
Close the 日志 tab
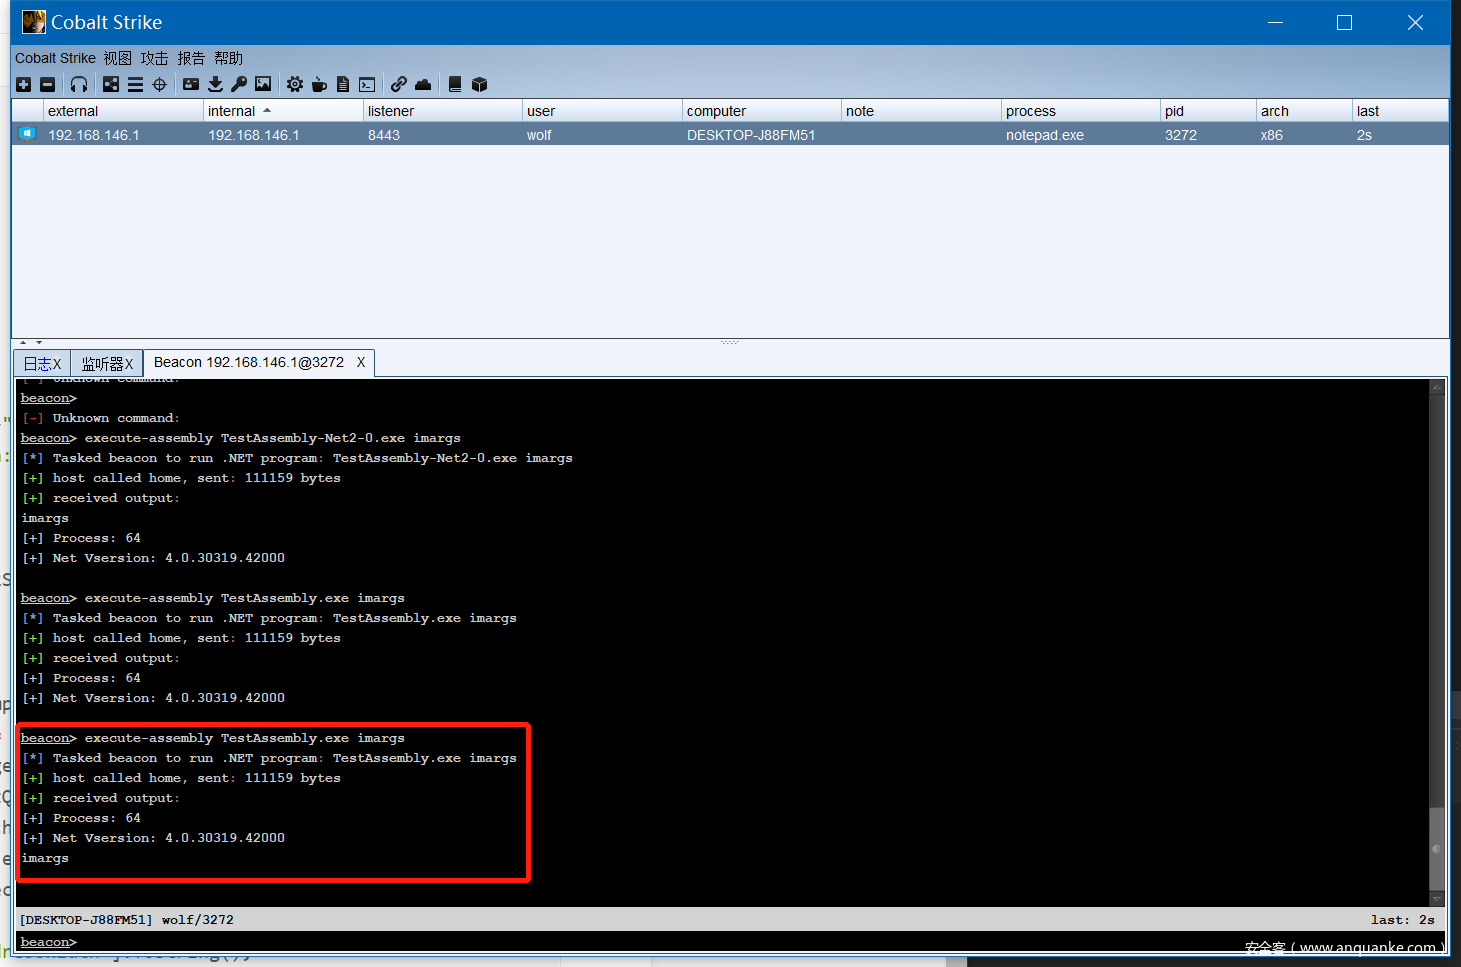pos(57,364)
